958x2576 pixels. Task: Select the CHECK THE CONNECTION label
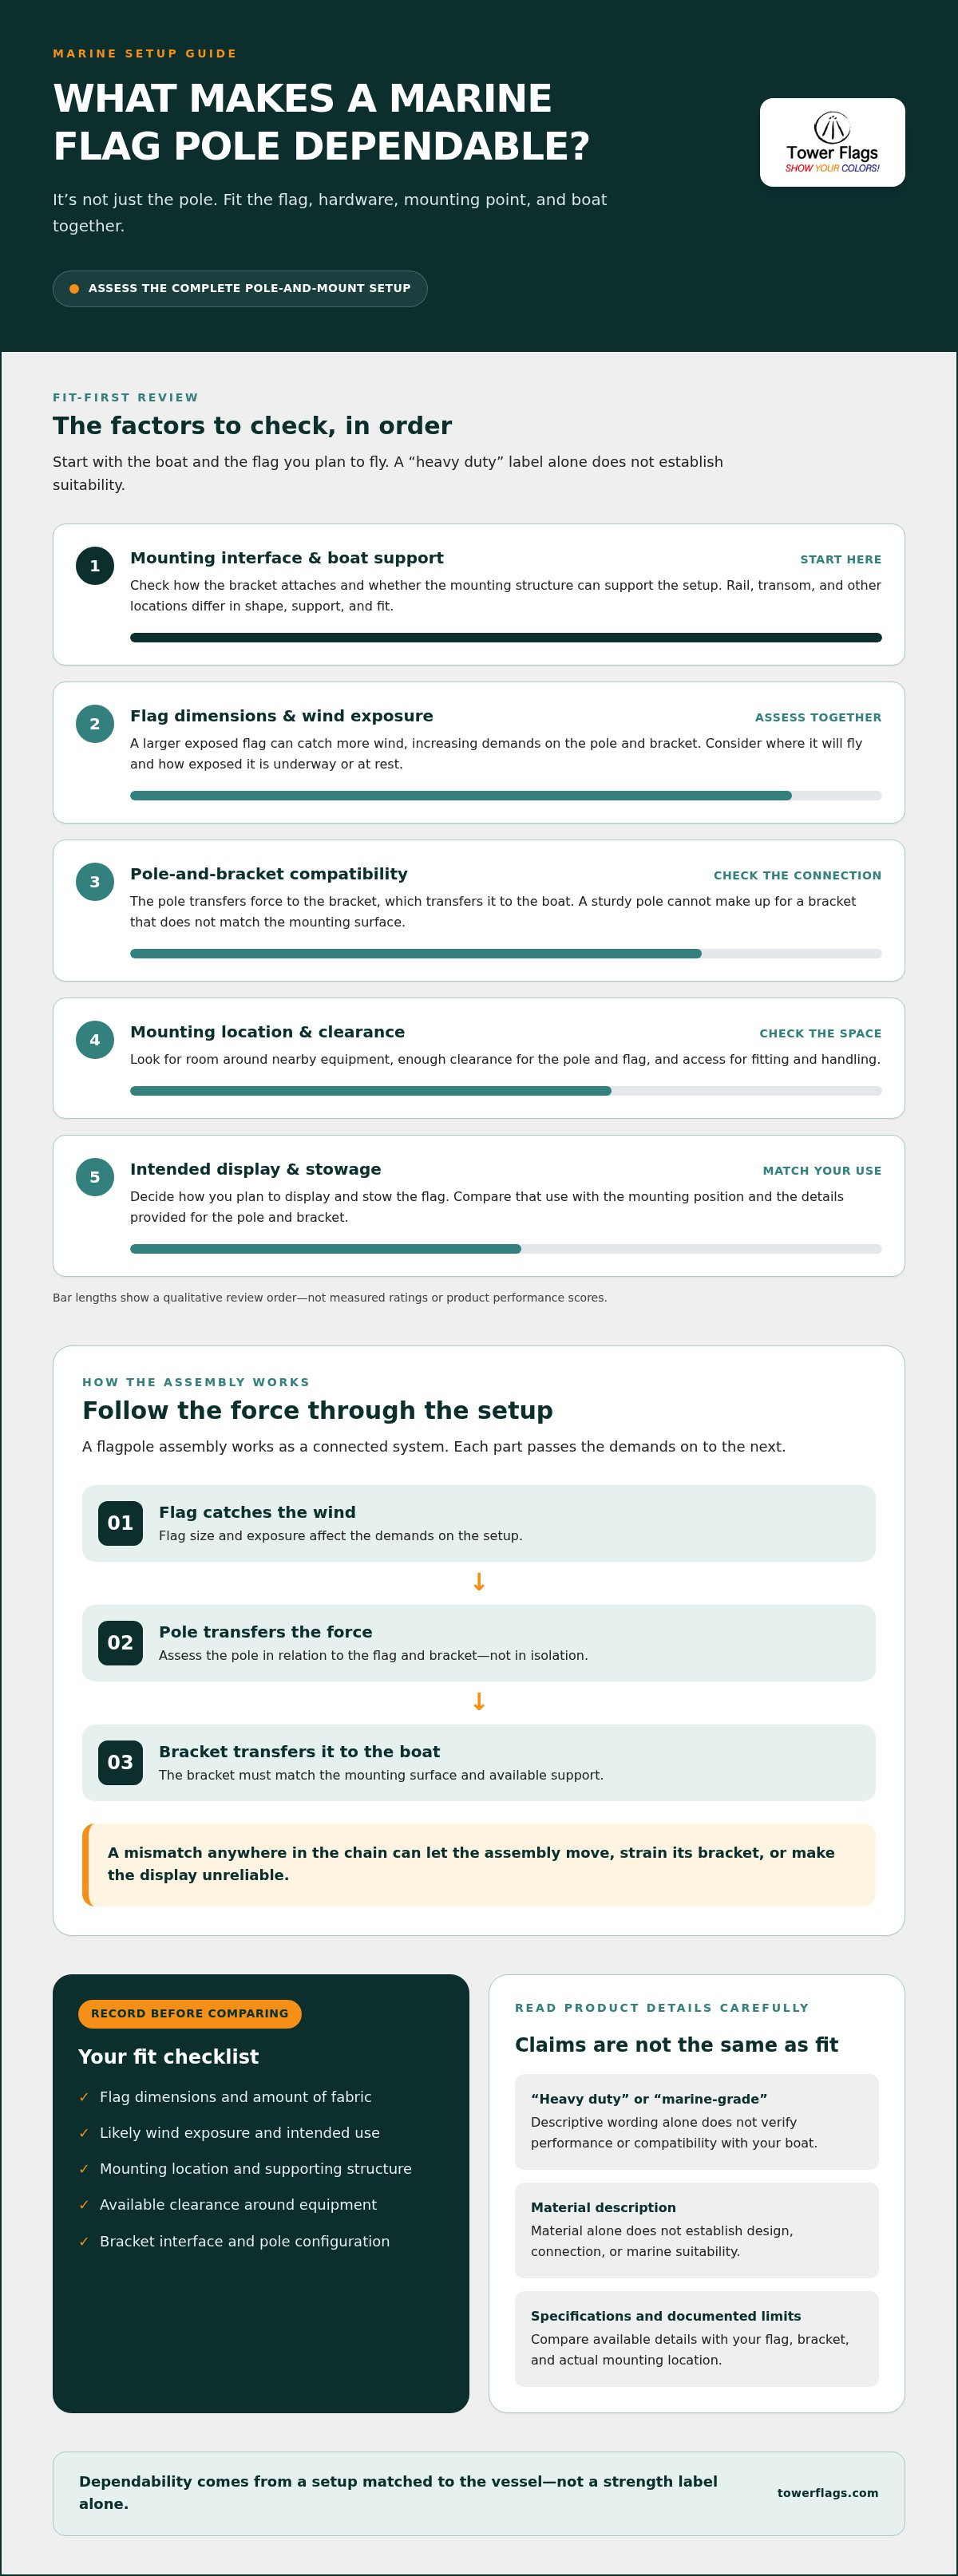(797, 876)
